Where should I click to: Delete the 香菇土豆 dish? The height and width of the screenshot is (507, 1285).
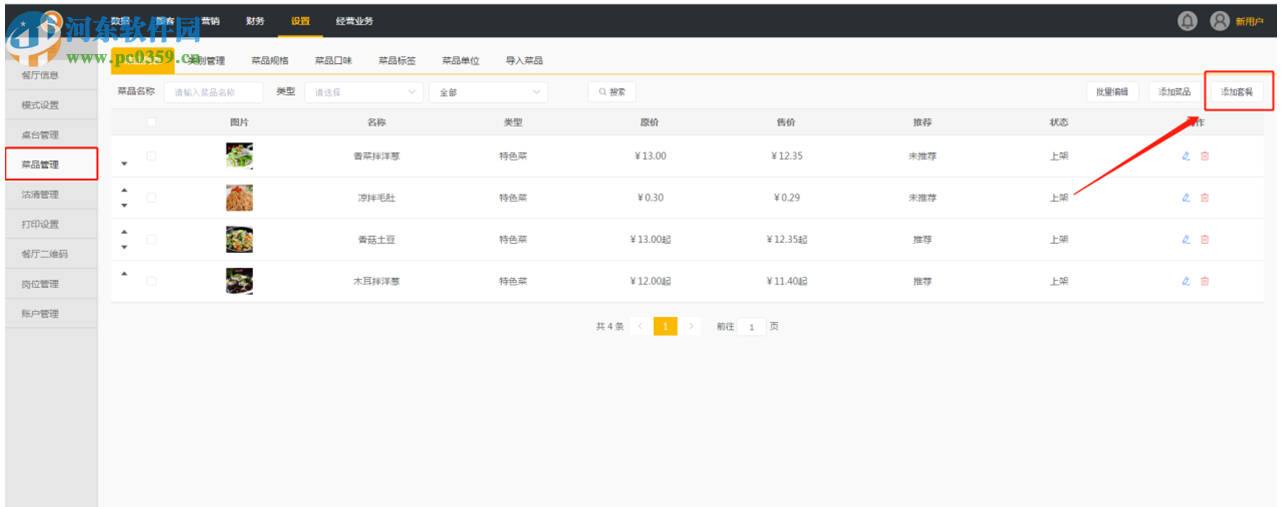point(1205,240)
